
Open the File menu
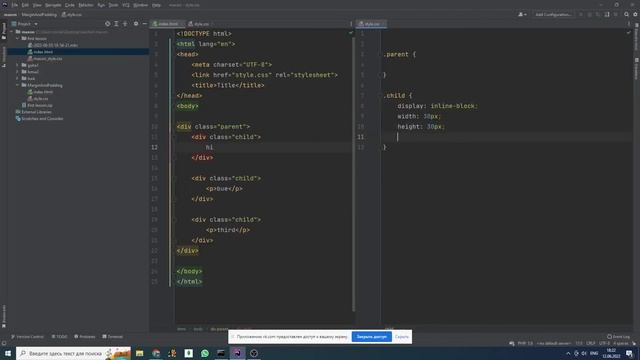[x=15, y=5]
